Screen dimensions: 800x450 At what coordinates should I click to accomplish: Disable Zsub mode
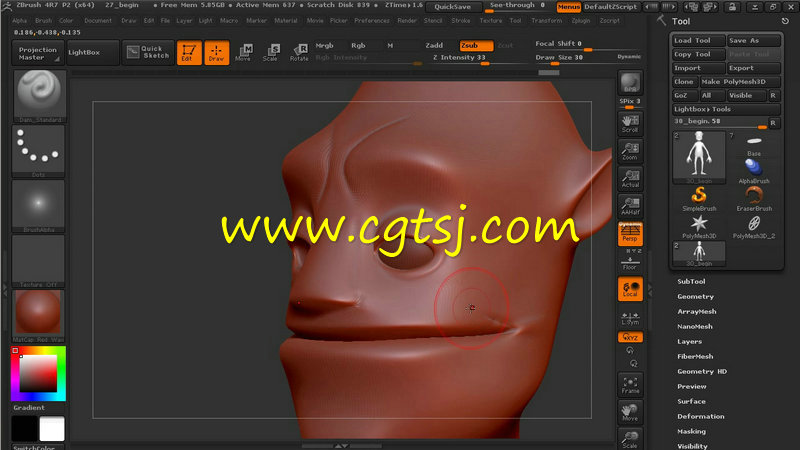coord(476,45)
